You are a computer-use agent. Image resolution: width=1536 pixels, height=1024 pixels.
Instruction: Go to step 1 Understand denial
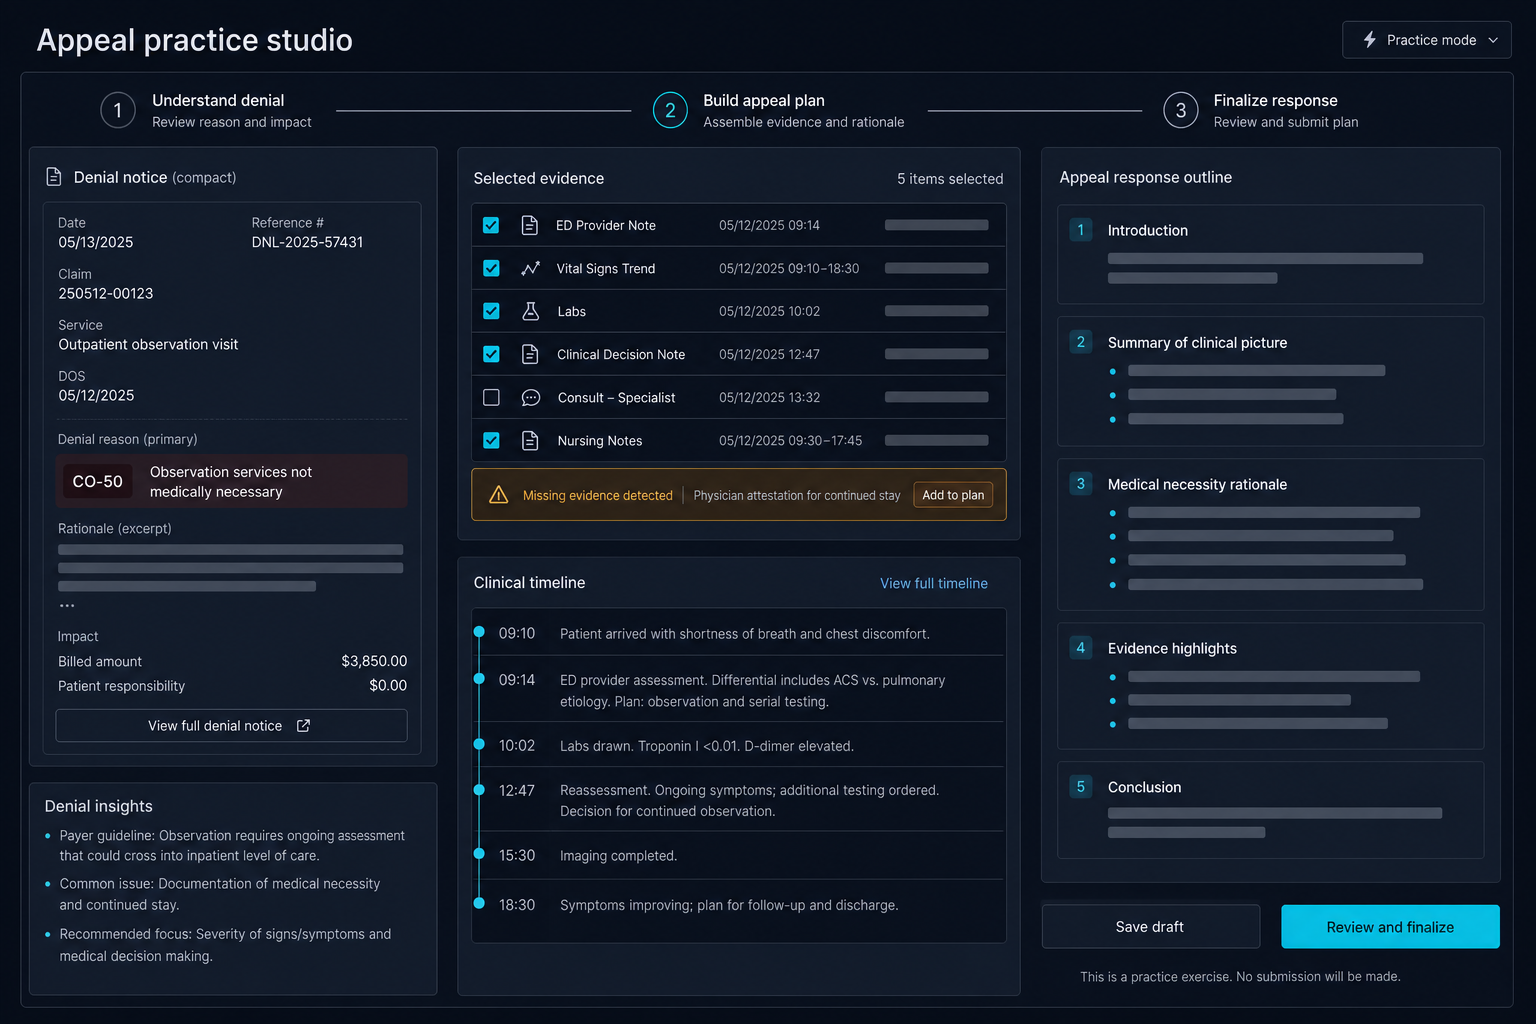(x=206, y=110)
